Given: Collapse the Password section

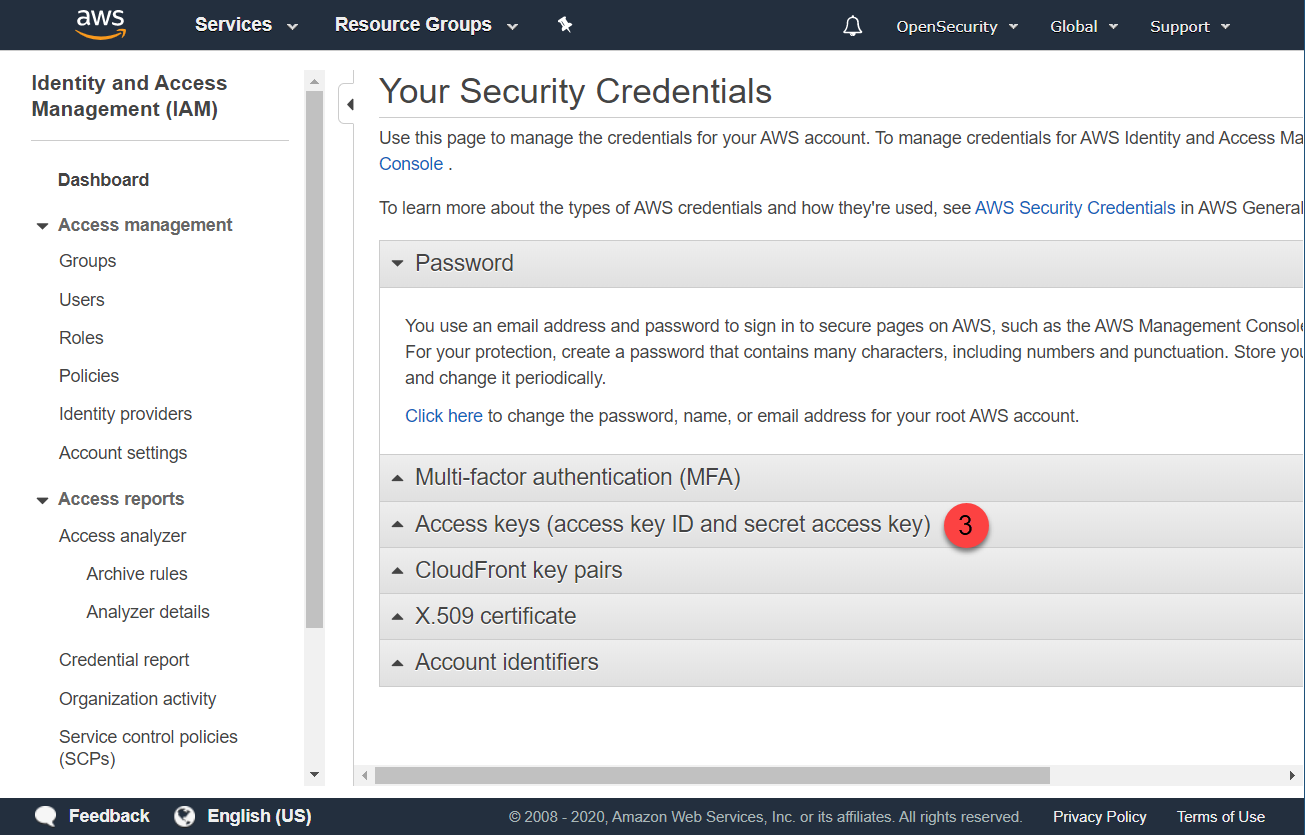Looking at the screenshot, I should point(842,264).
